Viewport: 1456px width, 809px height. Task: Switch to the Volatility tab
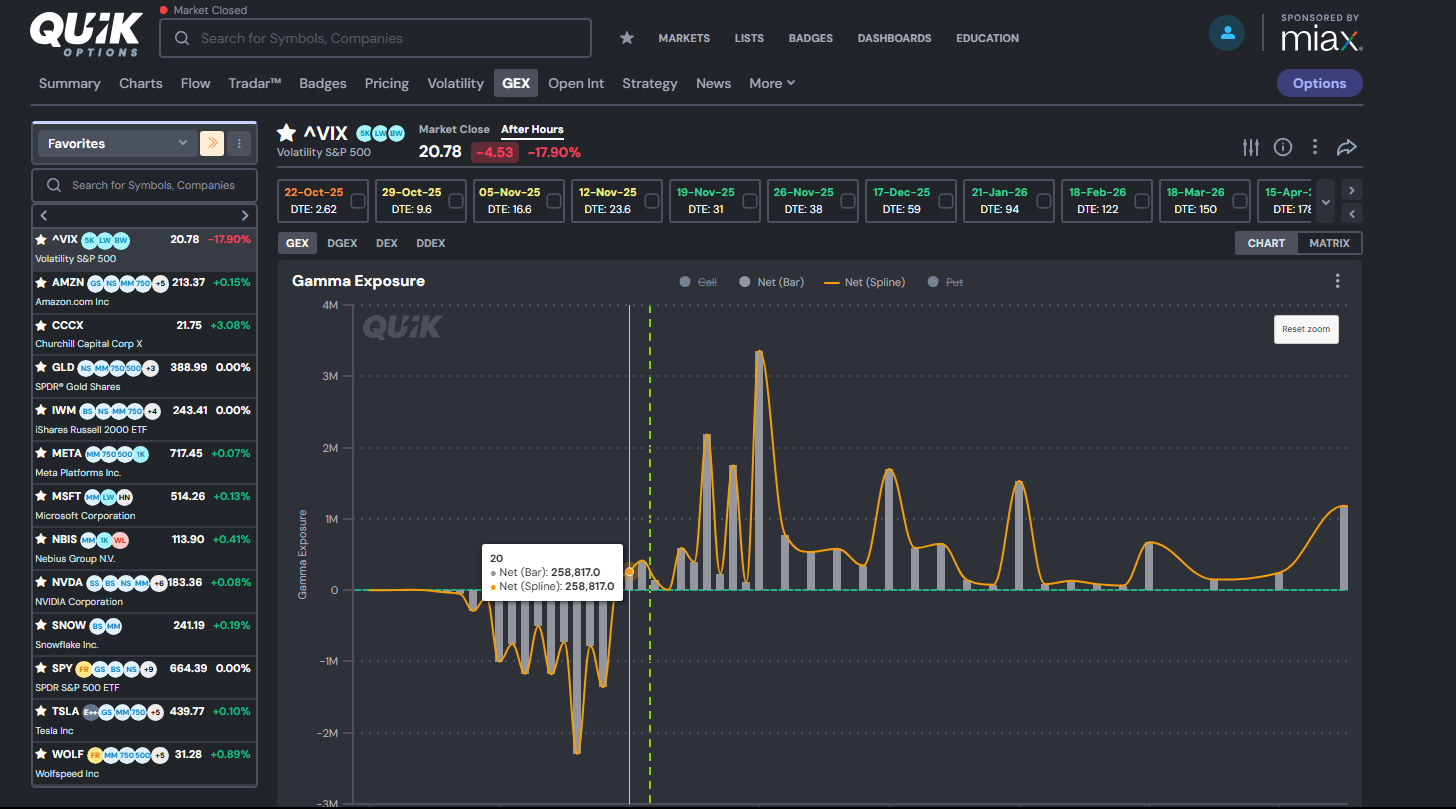point(455,83)
